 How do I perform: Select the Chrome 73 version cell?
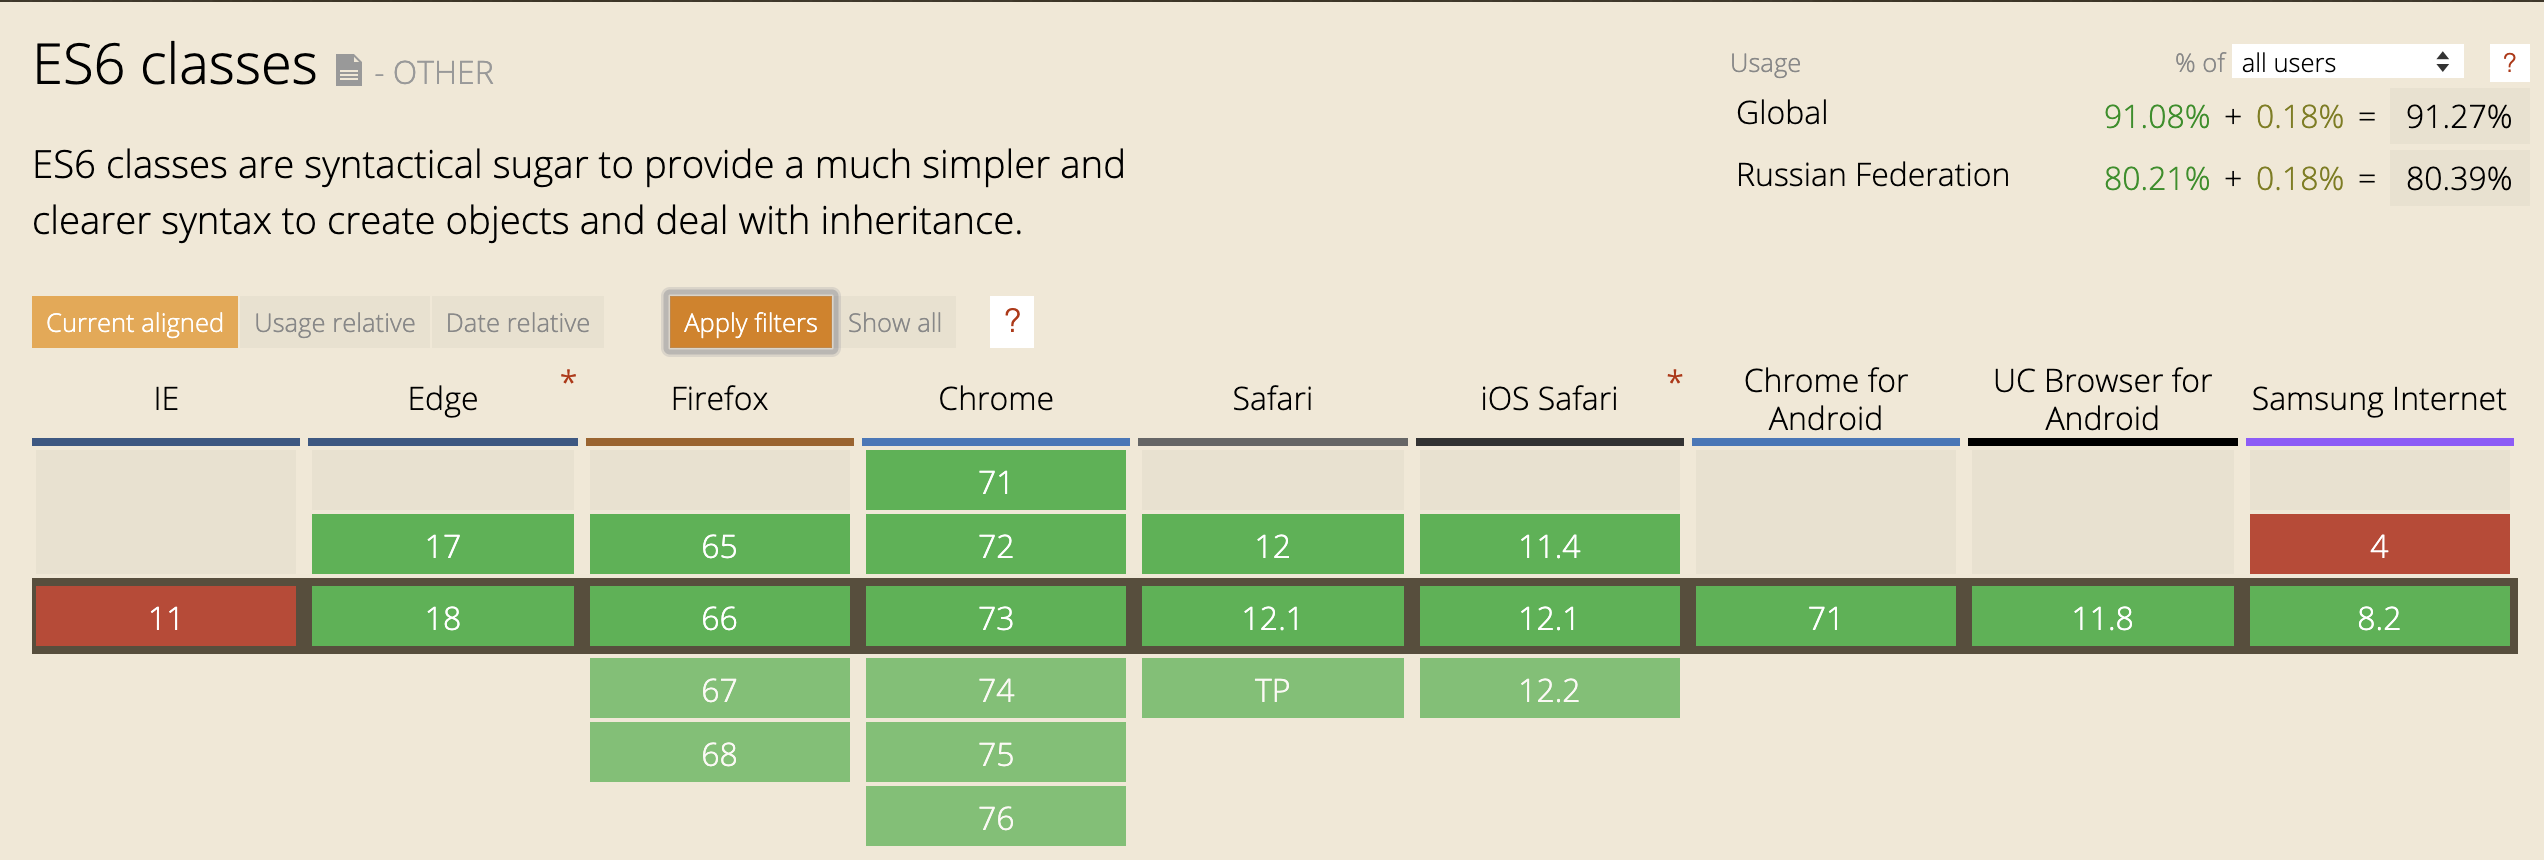(x=996, y=617)
